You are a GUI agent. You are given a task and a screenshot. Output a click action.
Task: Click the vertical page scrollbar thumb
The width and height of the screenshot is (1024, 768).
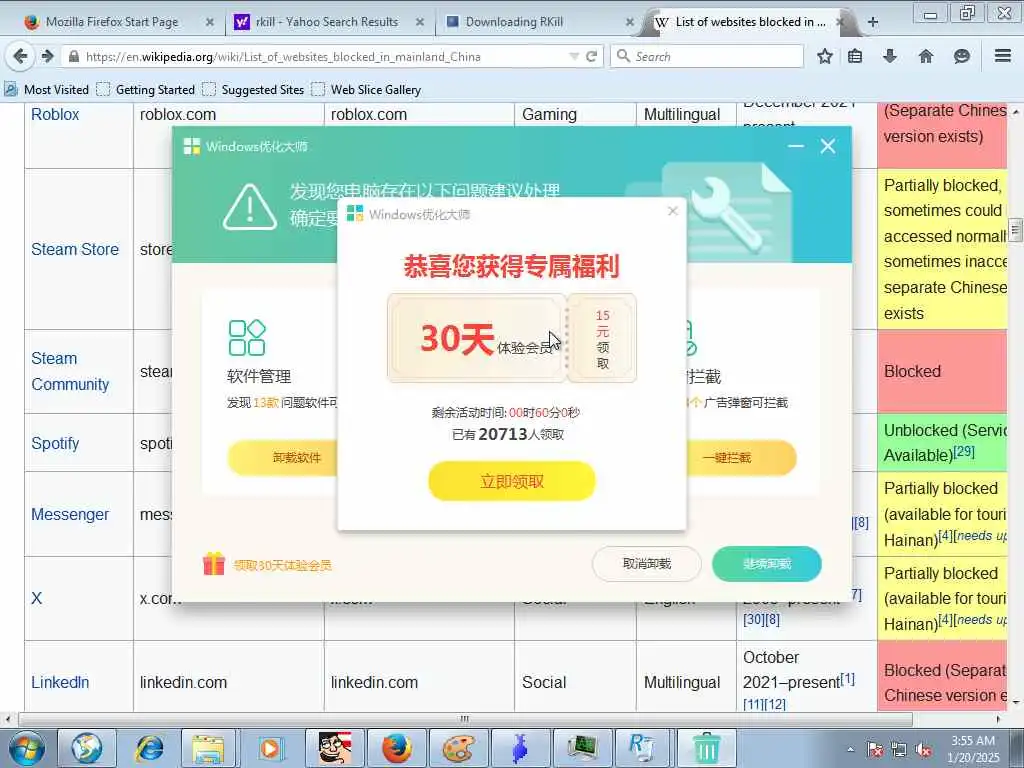(1014, 230)
